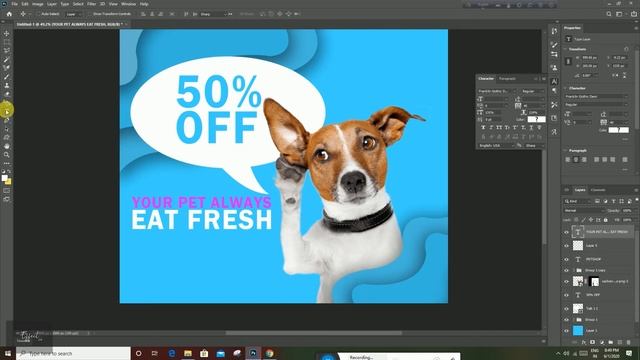Open language English USA dropdown
The height and width of the screenshot is (360, 640).
pos(496,145)
